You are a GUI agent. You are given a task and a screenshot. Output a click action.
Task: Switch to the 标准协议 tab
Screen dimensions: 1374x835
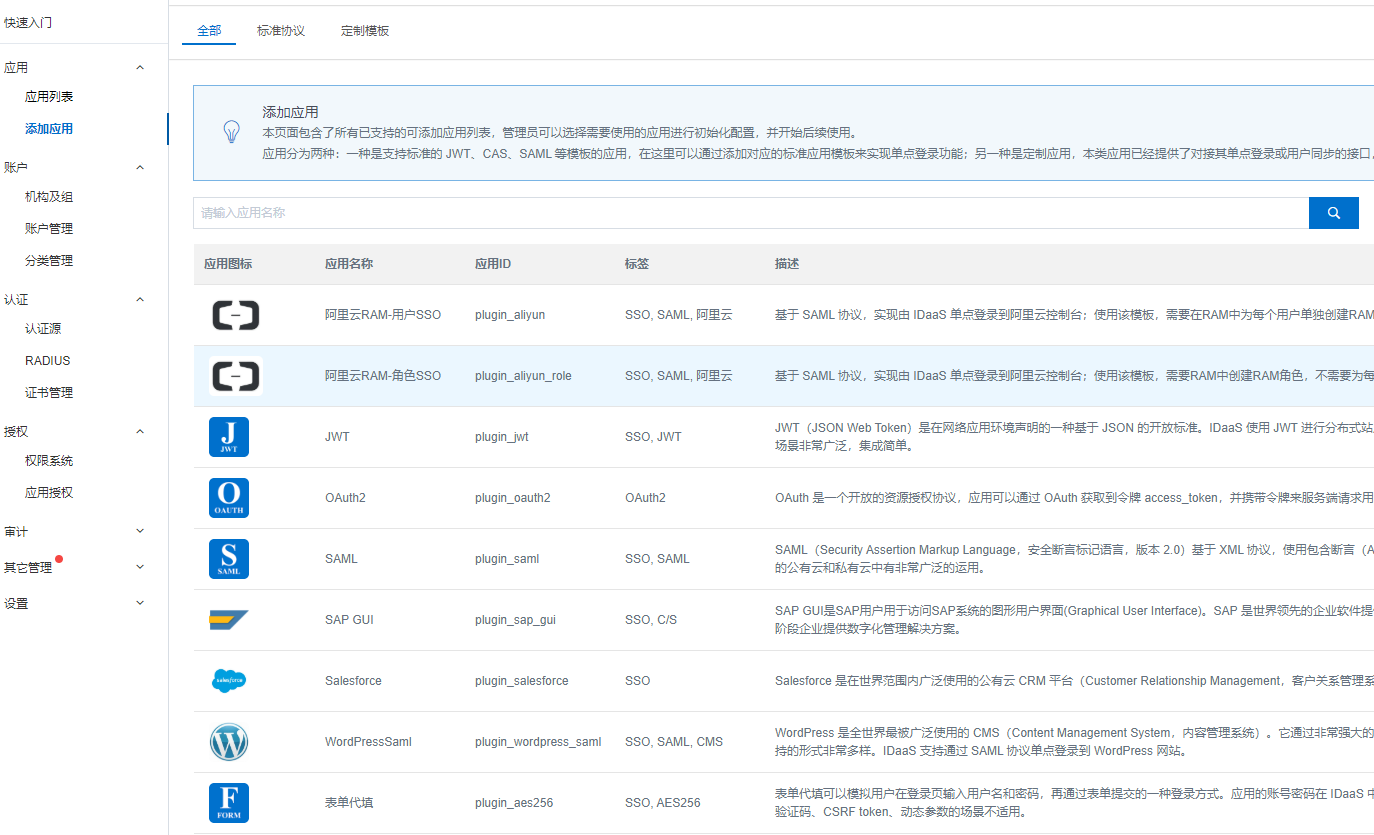(x=281, y=31)
